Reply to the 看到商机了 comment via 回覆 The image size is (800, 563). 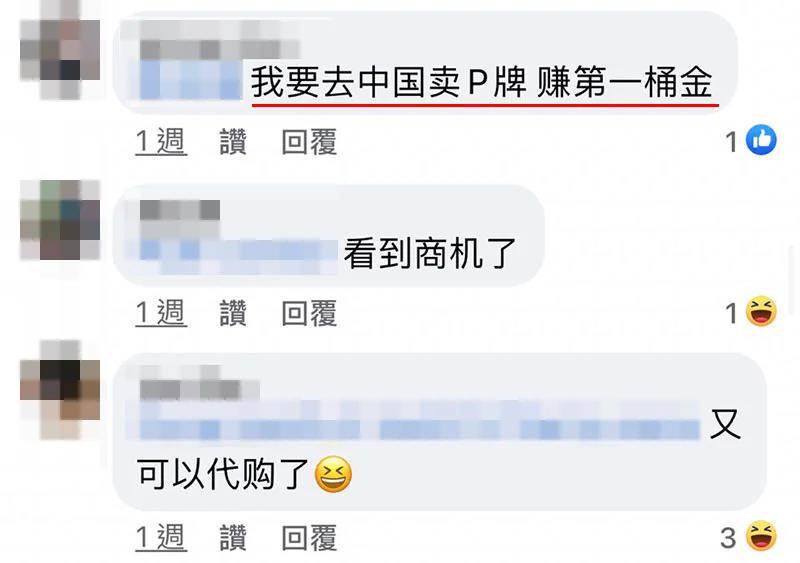click(309, 313)
